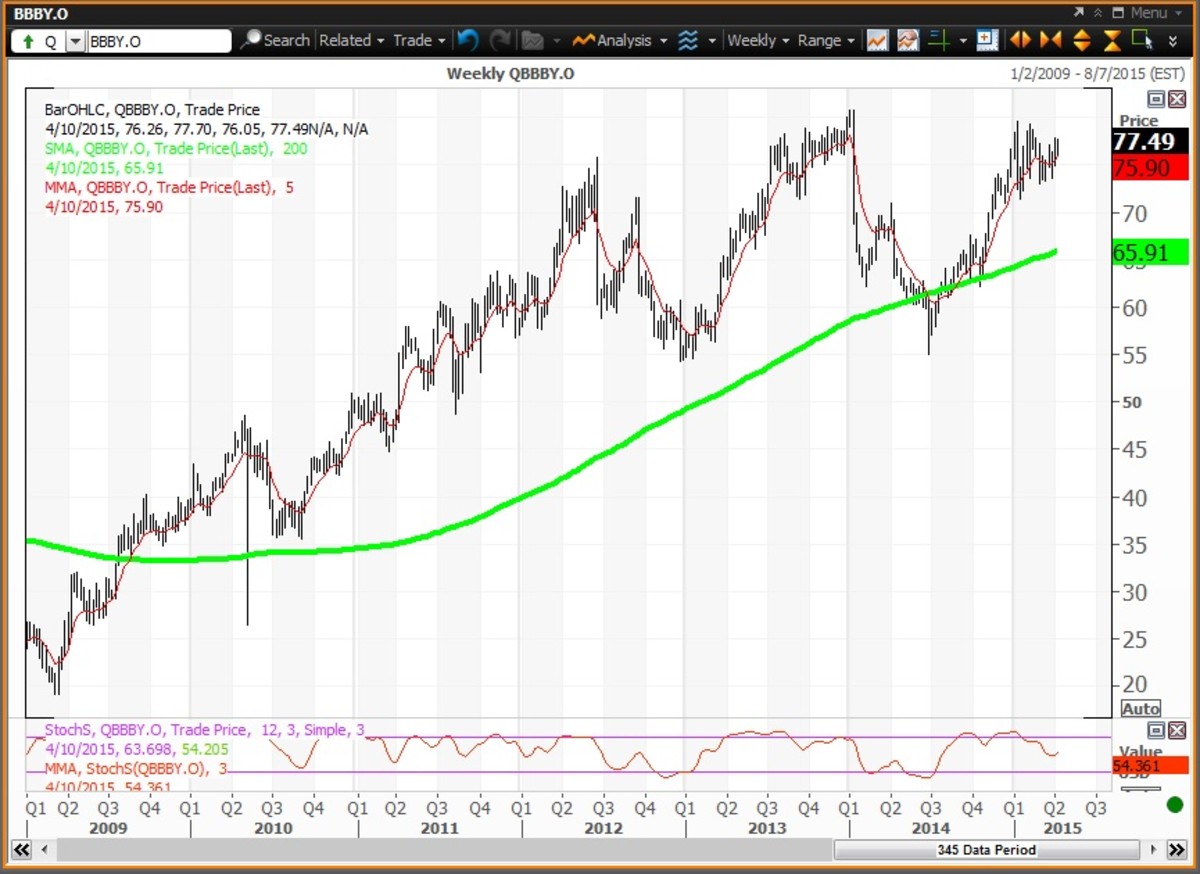Click the horizontal expand arrows icon
1200x874 pixels.
point(1019,41)
